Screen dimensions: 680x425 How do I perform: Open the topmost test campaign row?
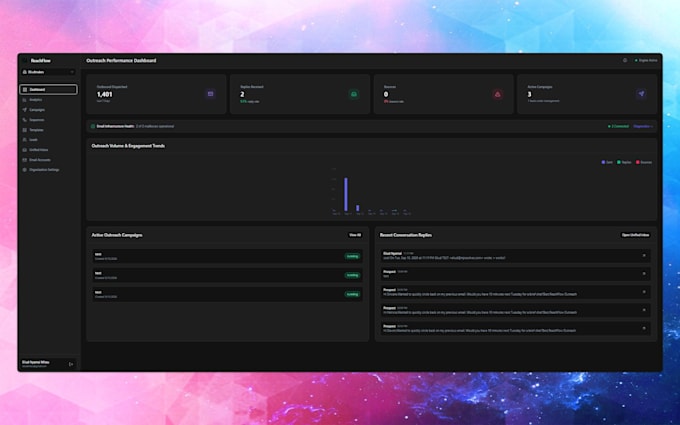[227, 256]
